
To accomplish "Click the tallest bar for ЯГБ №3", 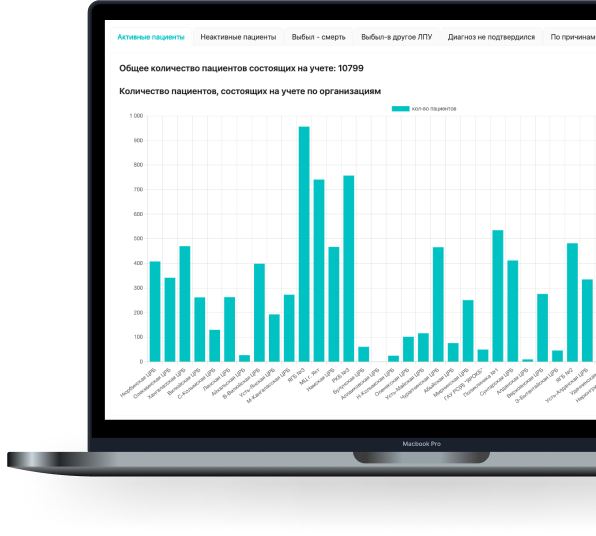I will [304, 244].
